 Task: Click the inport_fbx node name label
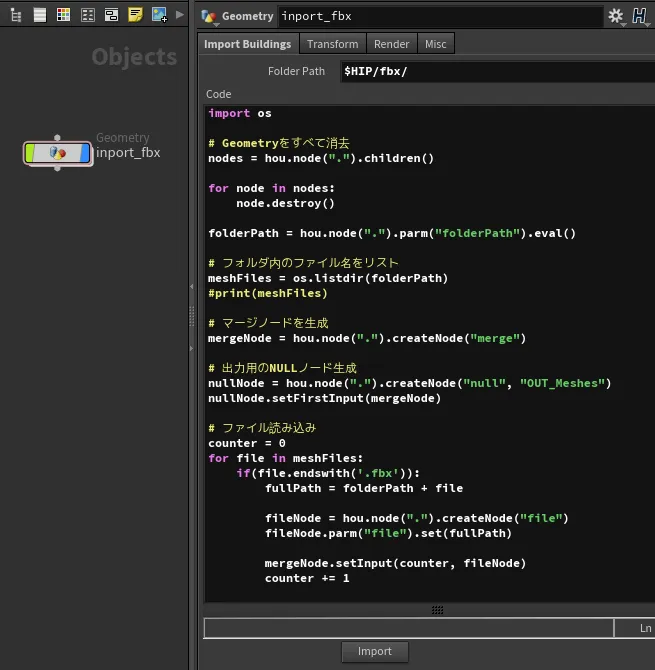[x=128, y=153]
